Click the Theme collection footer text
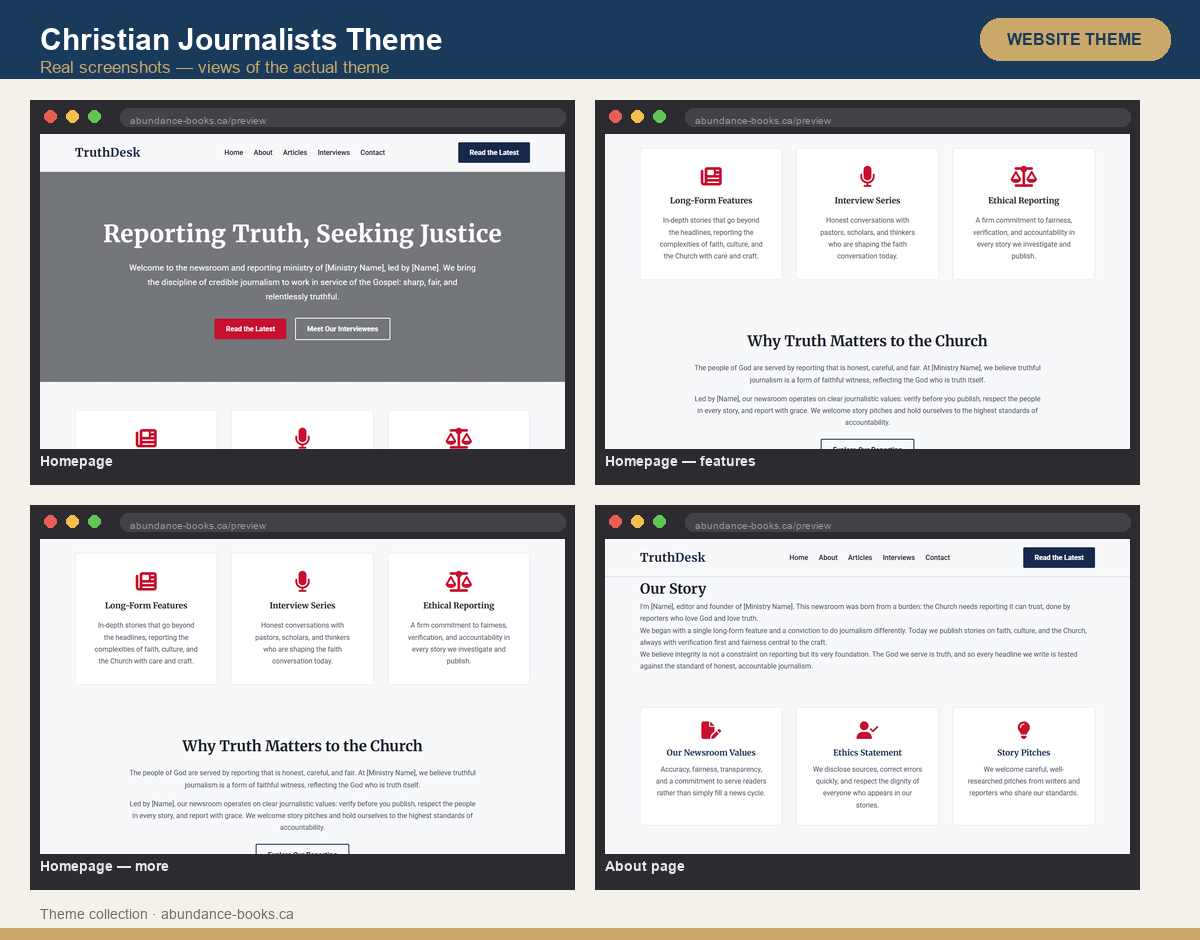The width and height of the screenshot is (1200, 940). pos(167,914)
